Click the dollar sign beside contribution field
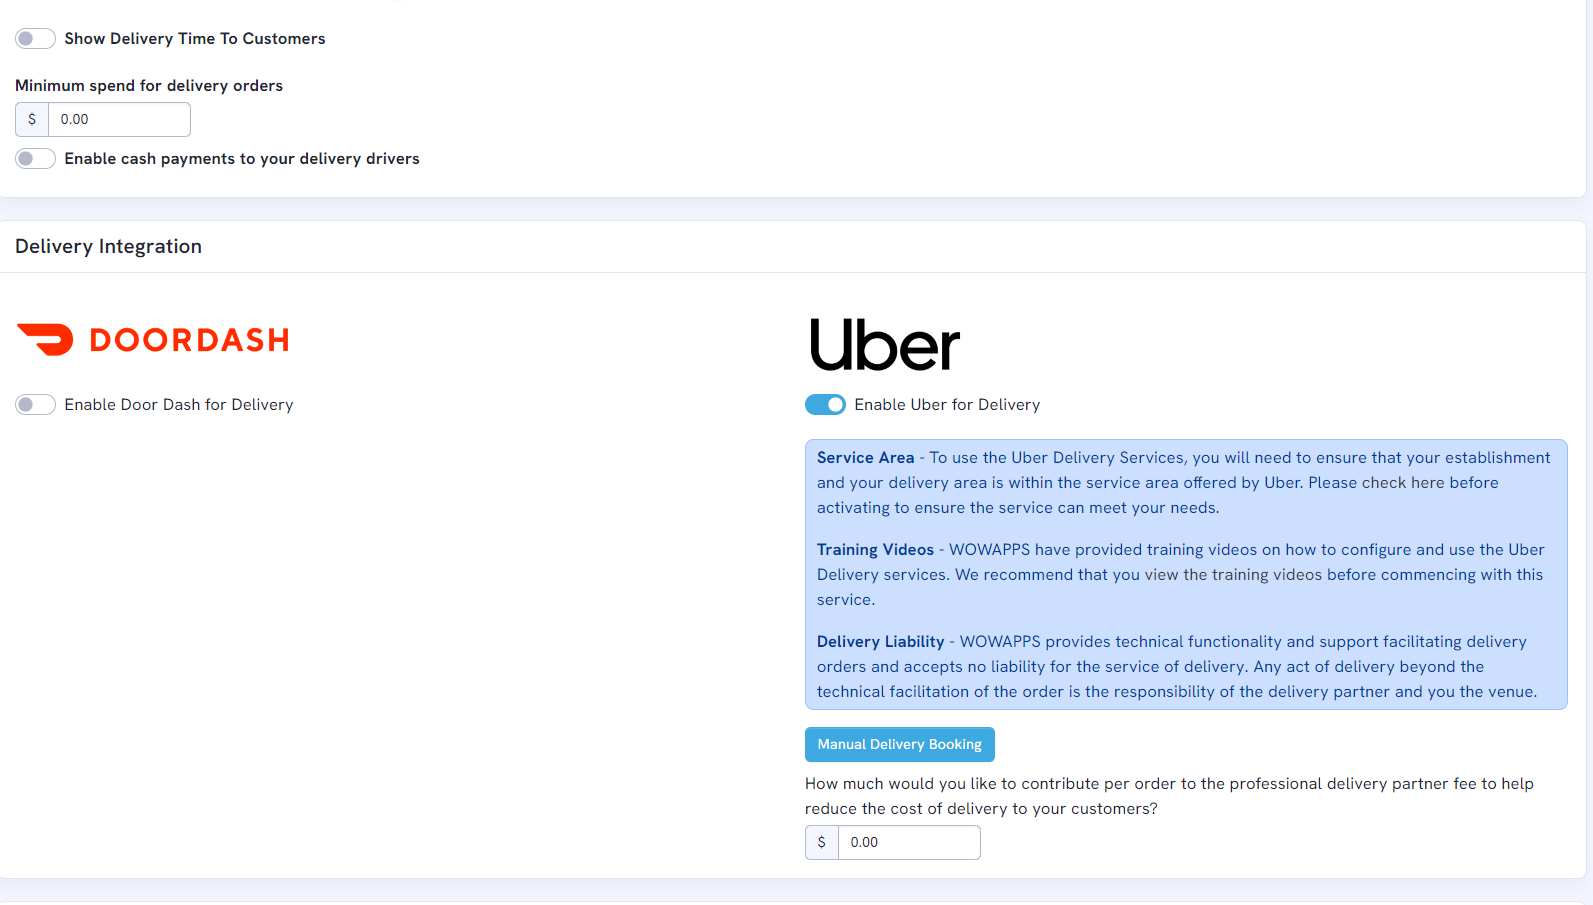The image size is (1593, 905). pos(822,843)
